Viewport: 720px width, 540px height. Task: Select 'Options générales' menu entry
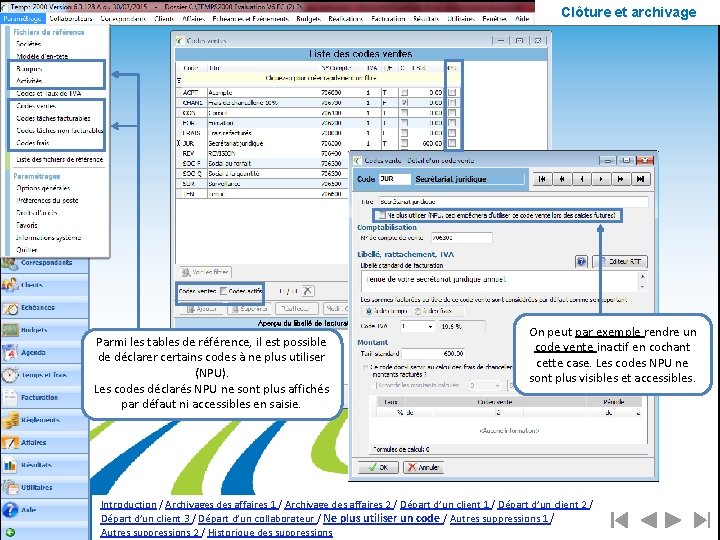point(43,188)
